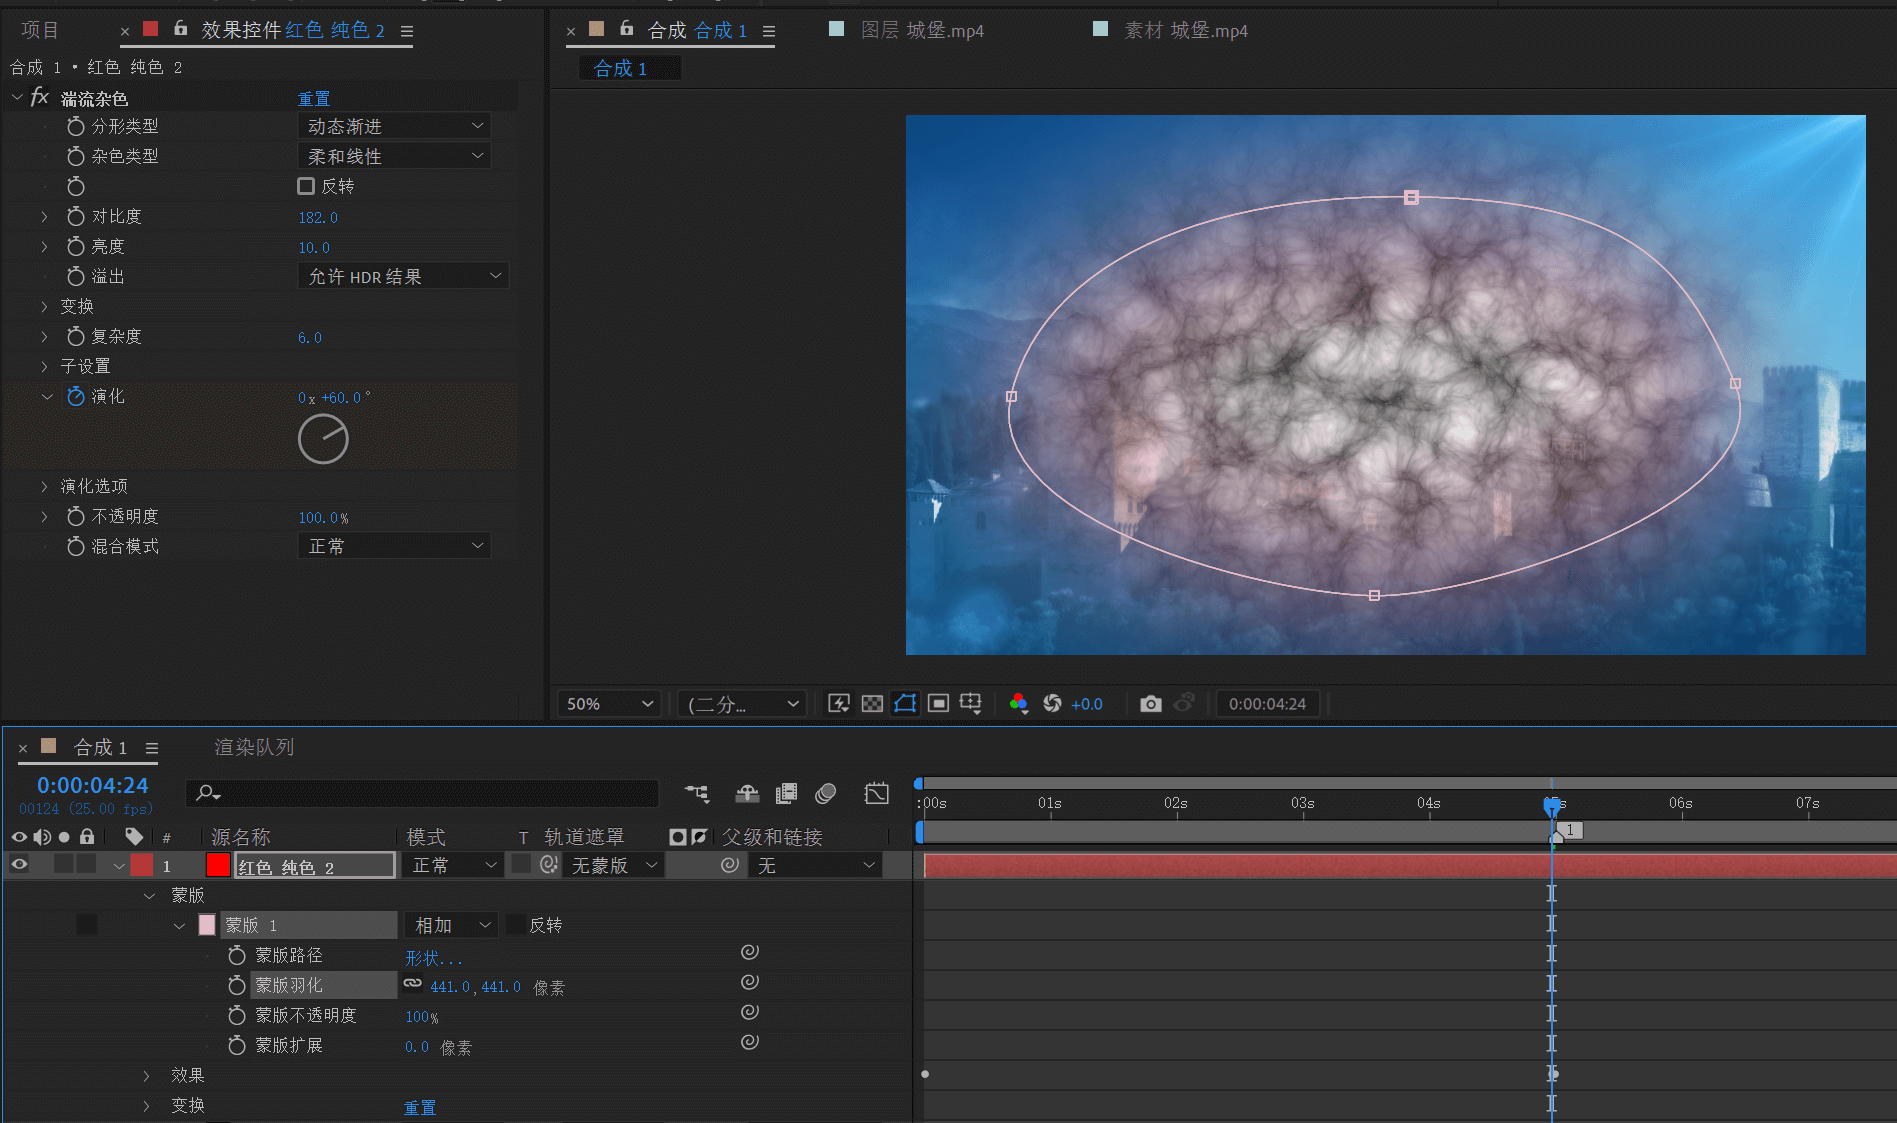Viewport: 1897px width, 1123px height.
Task: Expand the 变换 group in effect controls
Action: 44,306
